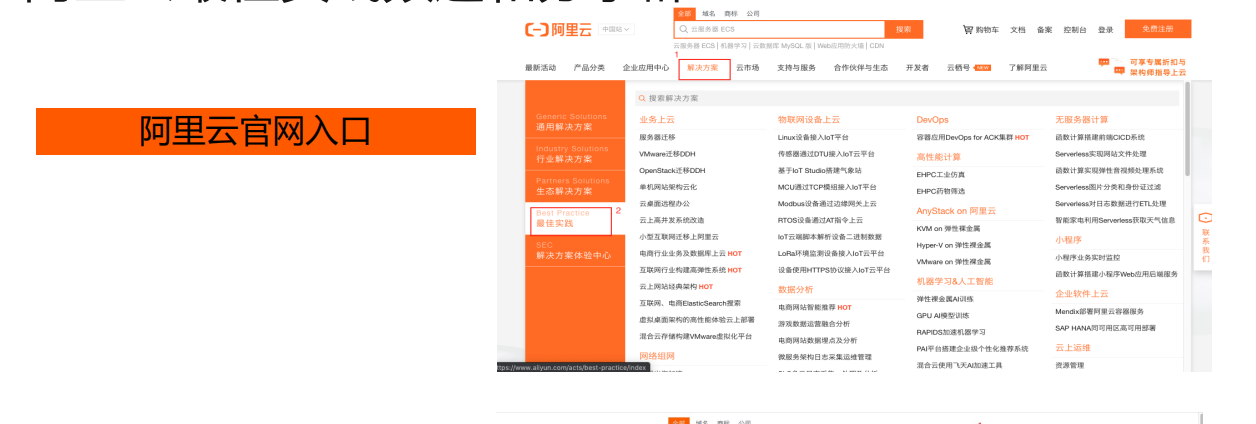Open the 控制台 link

pyautogui.click(x=1075, y=30)
